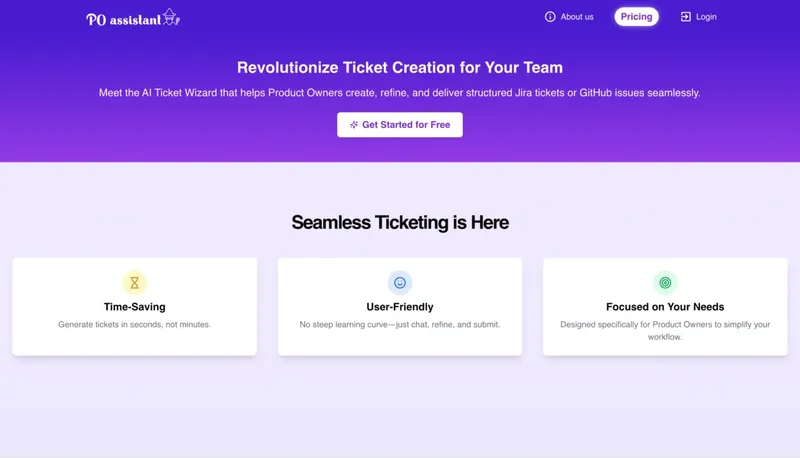
Task: Open the Login link
Action: 706,17
